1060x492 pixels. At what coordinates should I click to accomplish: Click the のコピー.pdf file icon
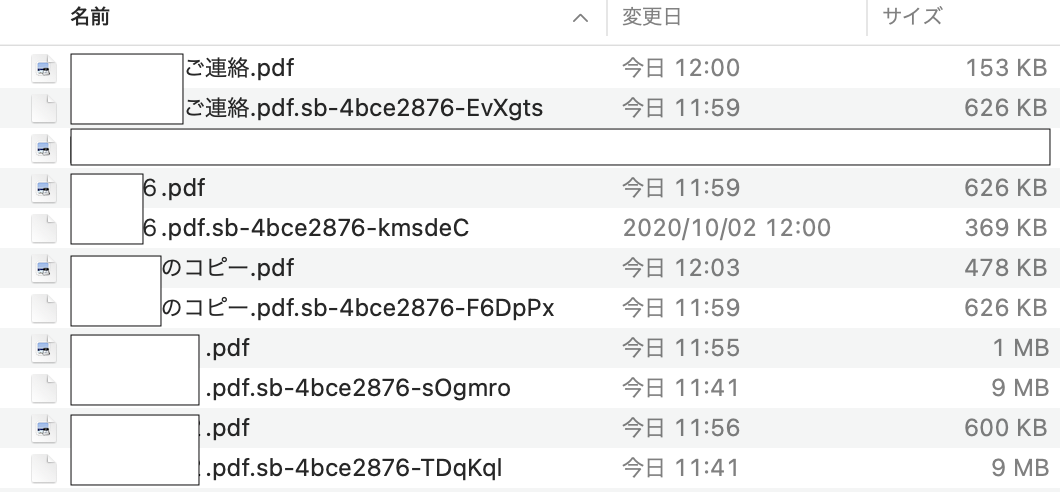click(x=45, y=268)
